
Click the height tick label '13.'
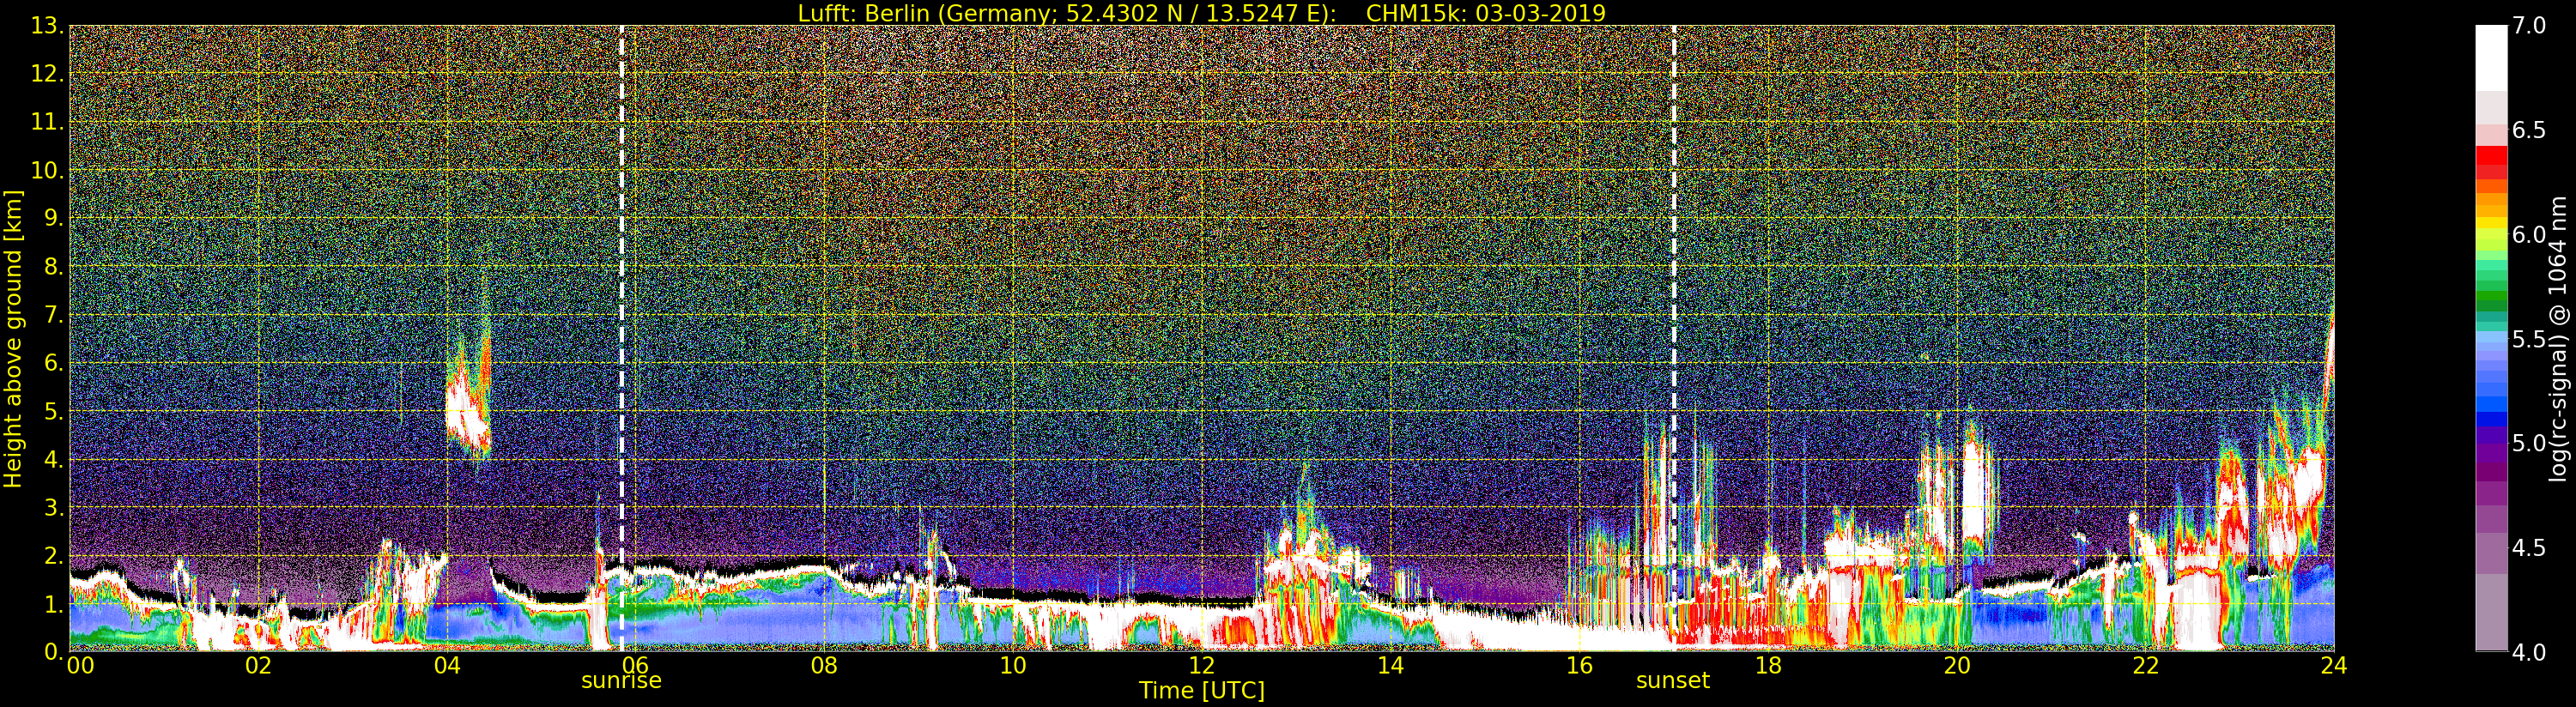[x=46, y=26]
